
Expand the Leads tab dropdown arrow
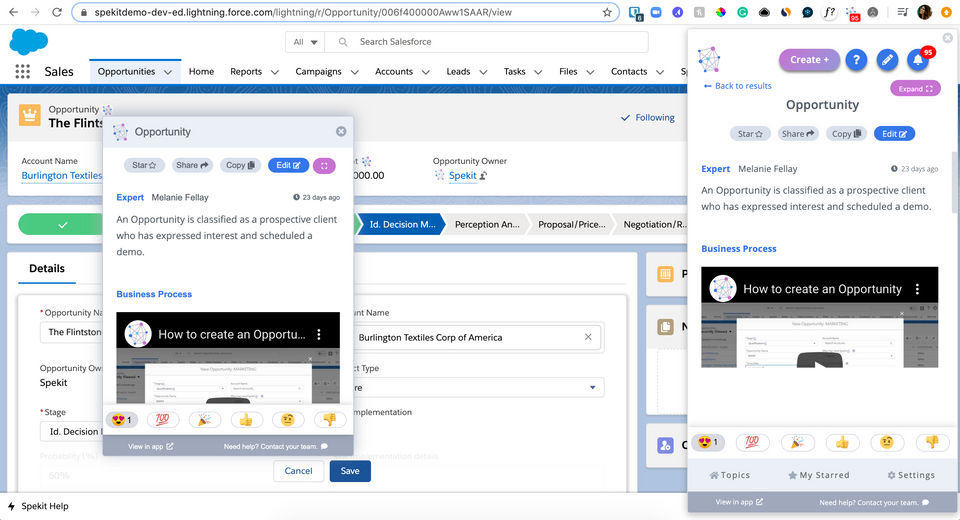pos(483,72)
